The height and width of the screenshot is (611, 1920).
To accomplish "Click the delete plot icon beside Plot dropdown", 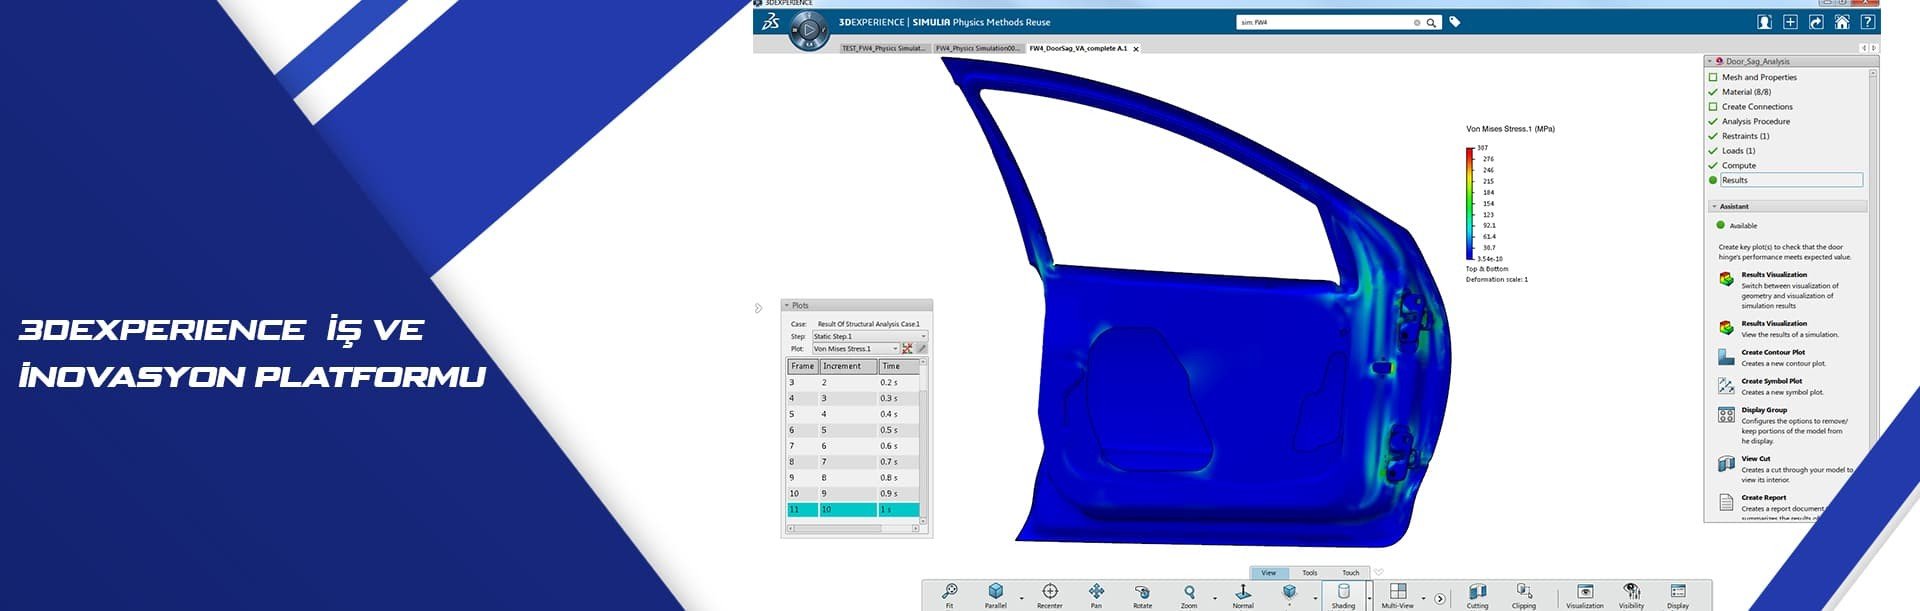I will (907, 348).
